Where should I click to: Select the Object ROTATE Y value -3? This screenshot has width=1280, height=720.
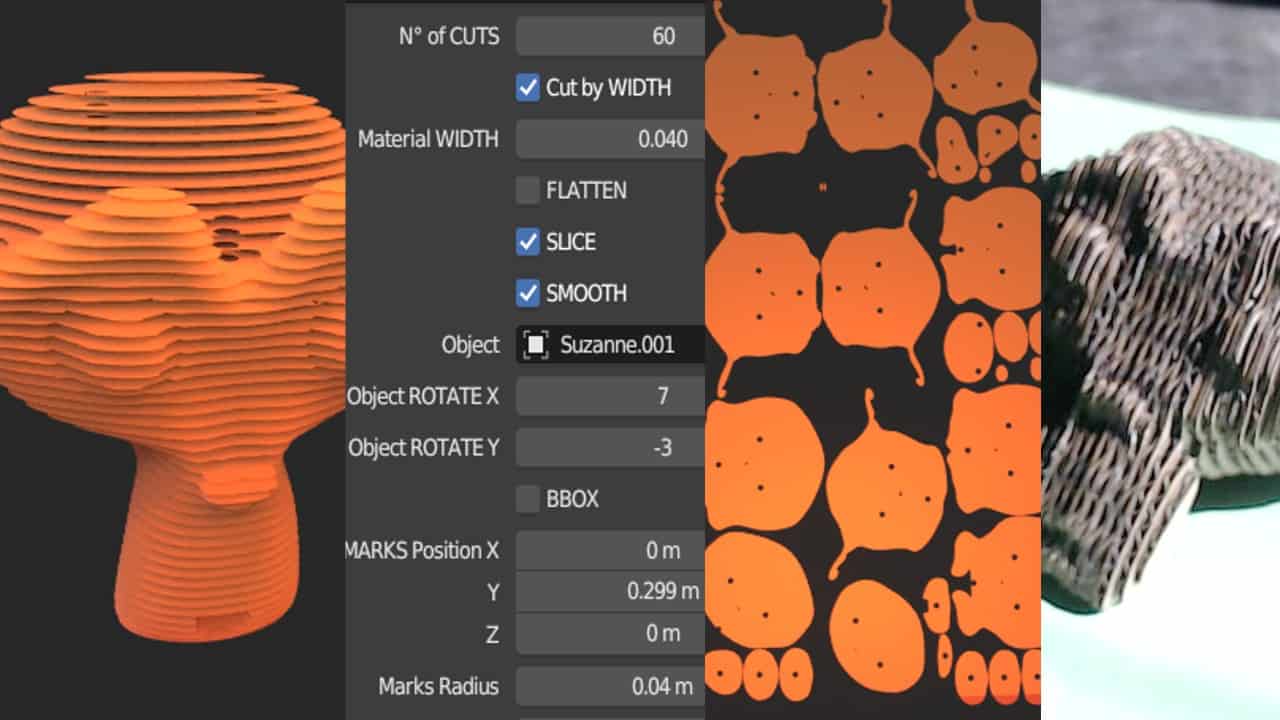pyautogui.click(x=610, y=448)
